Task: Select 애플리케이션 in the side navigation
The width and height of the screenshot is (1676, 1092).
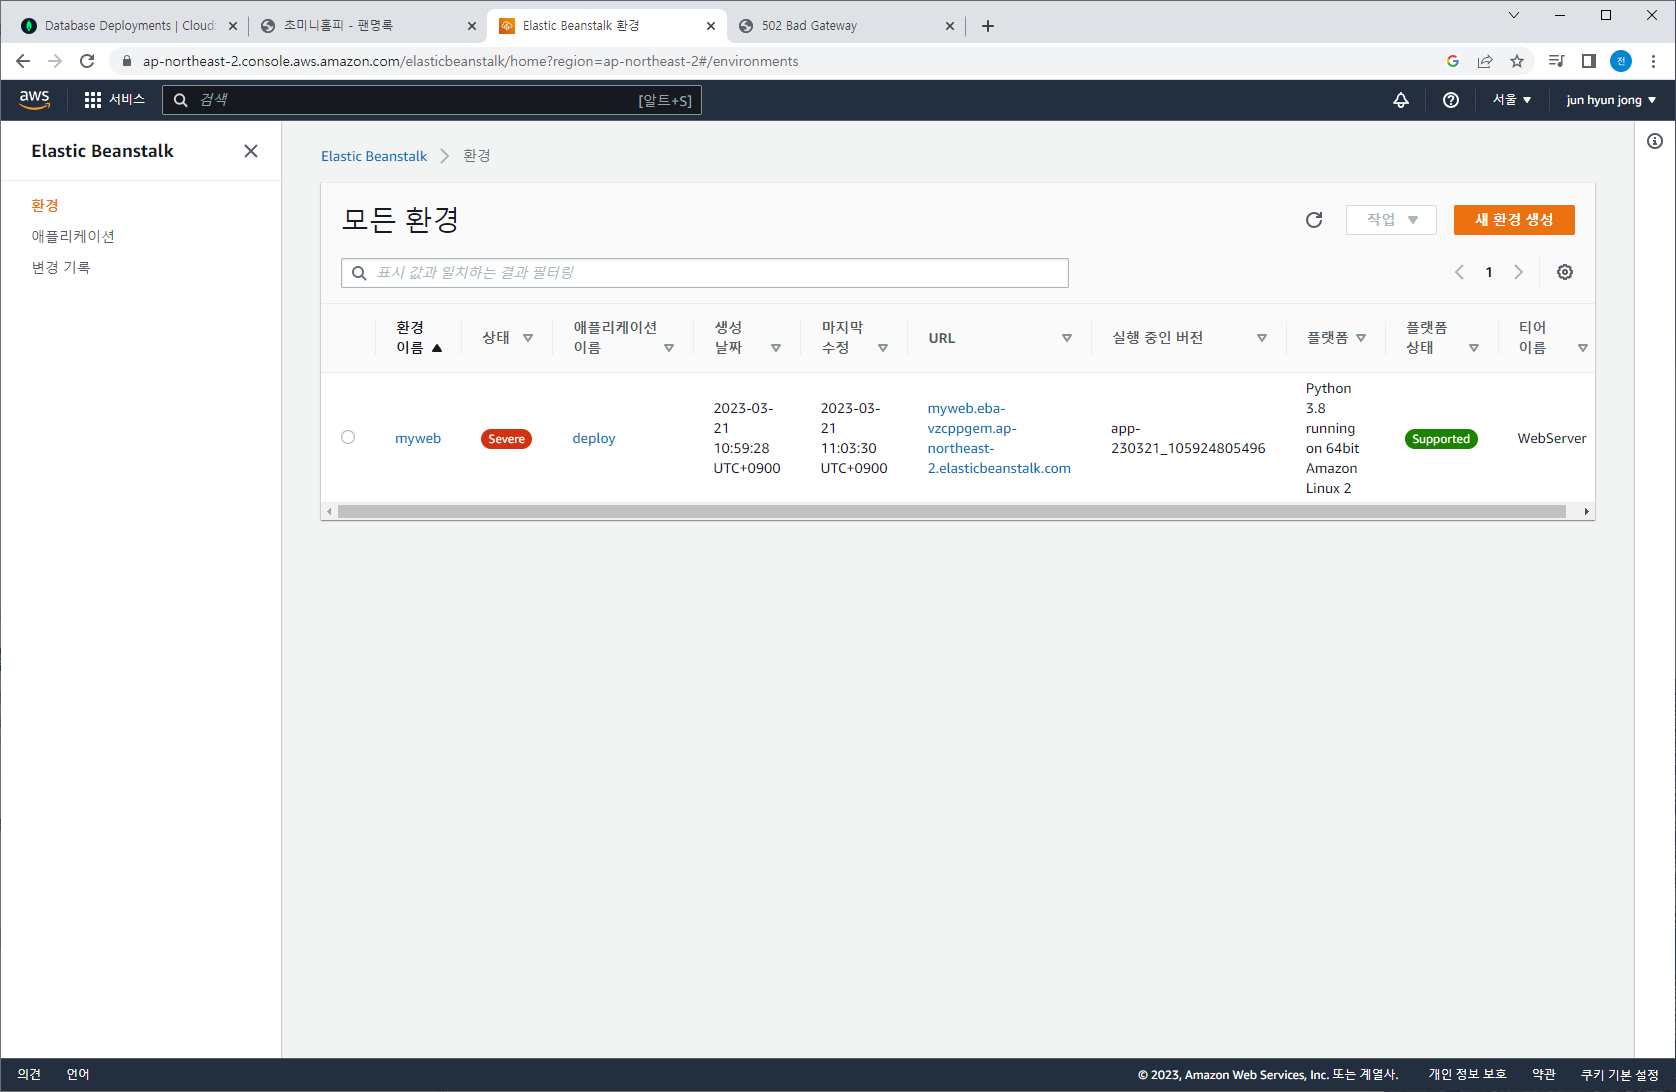Action: (x=73, y=236)
